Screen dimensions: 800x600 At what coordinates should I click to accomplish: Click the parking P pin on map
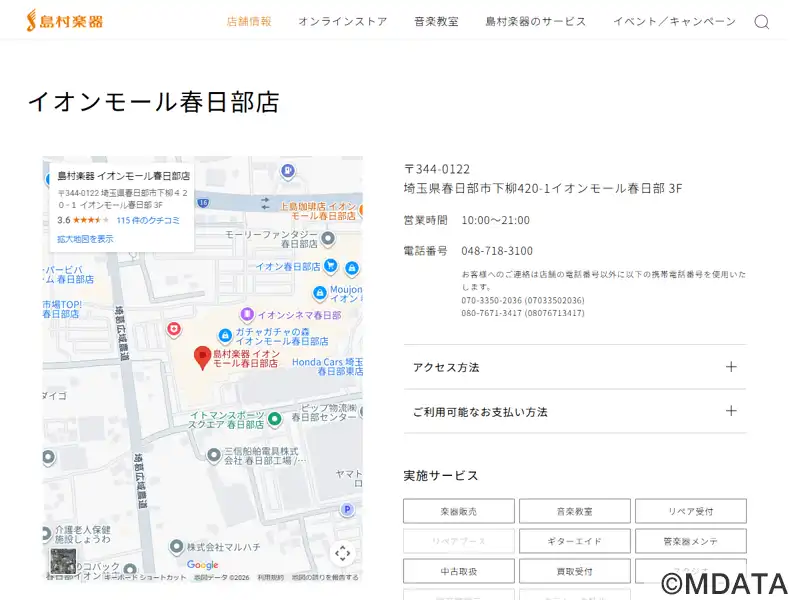347,509
